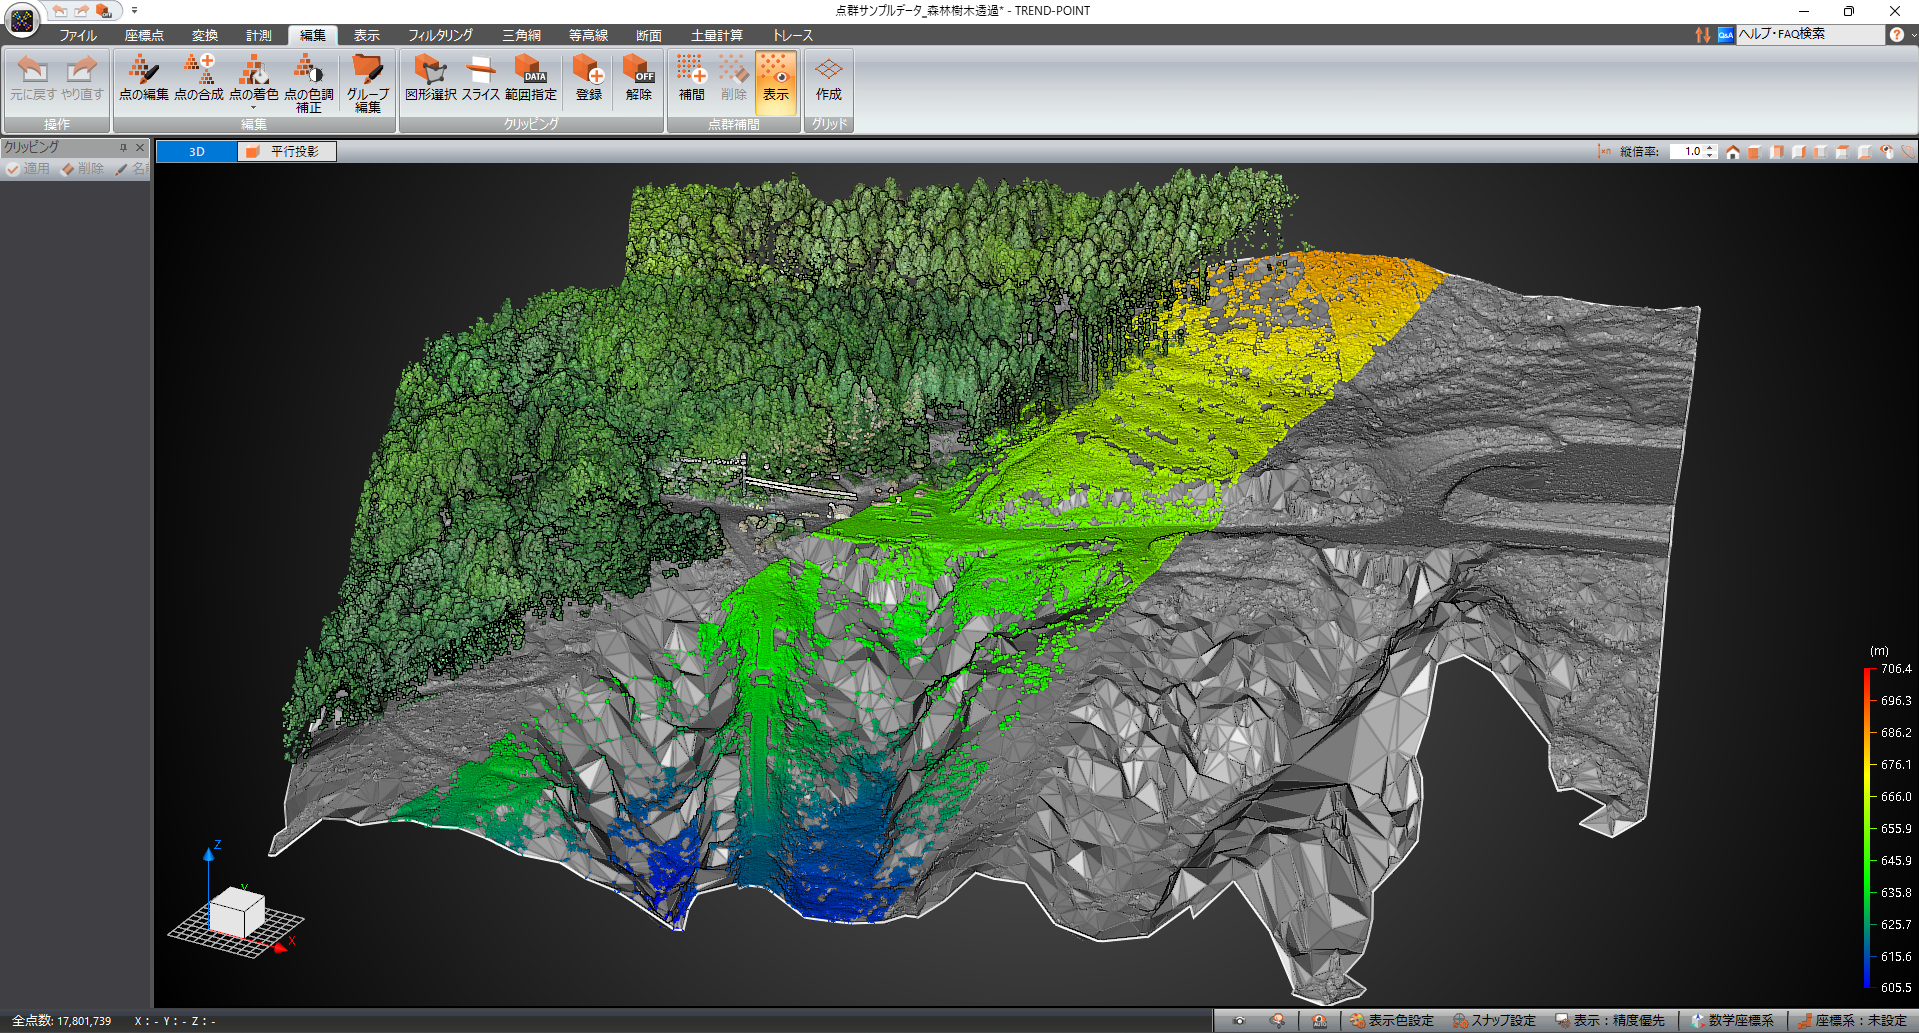1919x1033 pixels.
Task: Click the XYZ axis orientation cube
Action: [x=237, y=911]
